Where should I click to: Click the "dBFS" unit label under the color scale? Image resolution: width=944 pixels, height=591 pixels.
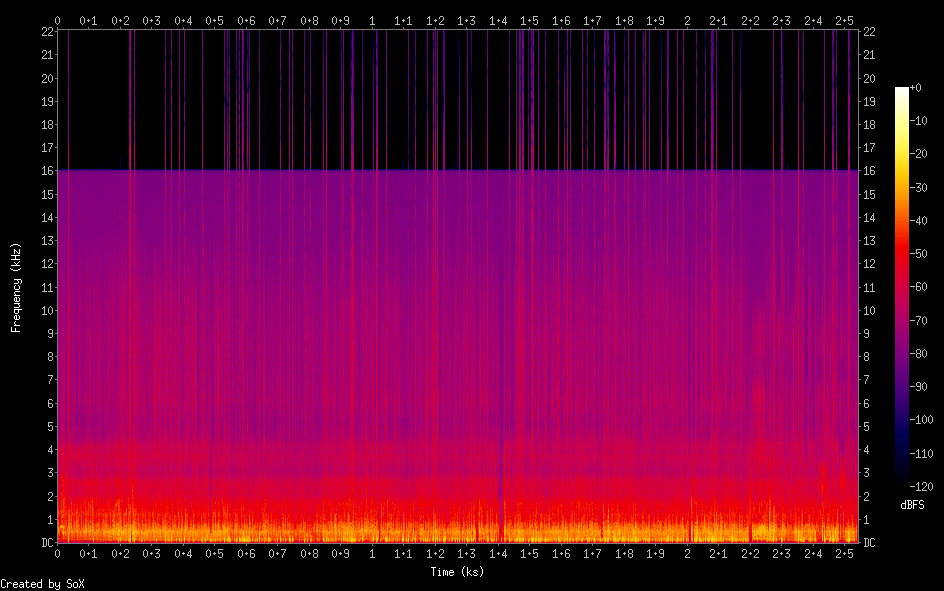tap(912, 505)
